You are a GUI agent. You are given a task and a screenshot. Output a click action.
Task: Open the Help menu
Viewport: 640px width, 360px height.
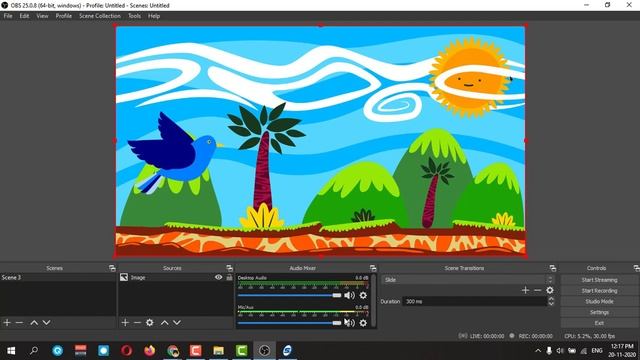pyautogui.click(x=154, y=16)
